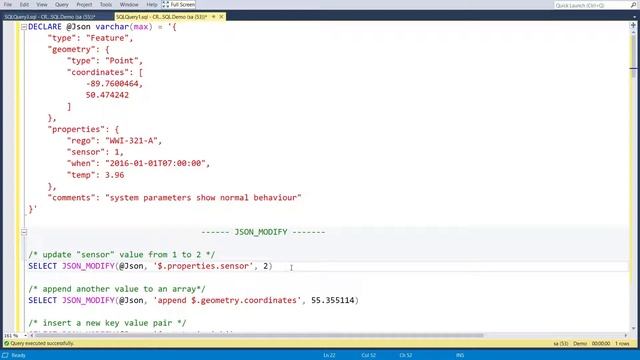The image size is (640, 360).
Task: Click the 50.474242 coordinate value
Action: 107,95
